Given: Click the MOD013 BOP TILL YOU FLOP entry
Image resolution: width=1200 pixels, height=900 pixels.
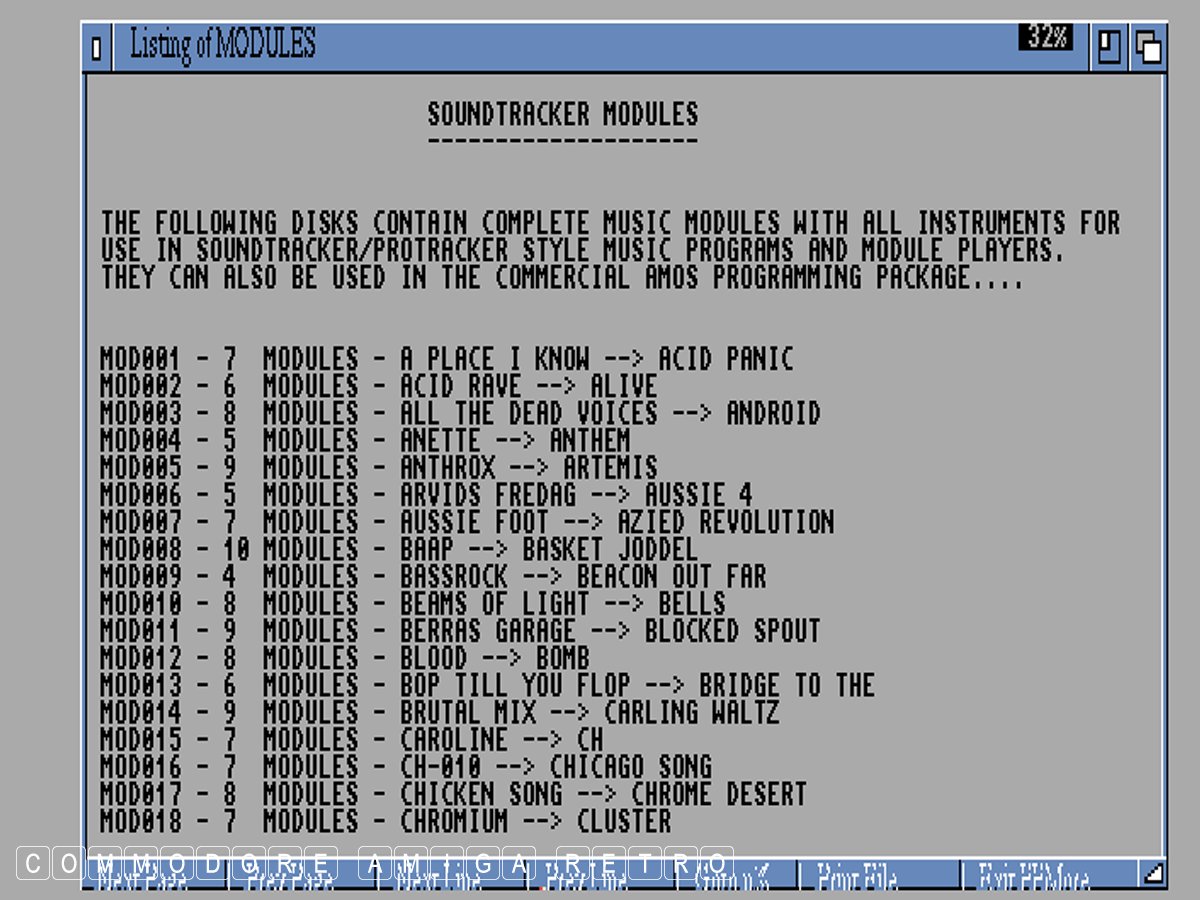Looking at the screenshot, I should 487,685.
